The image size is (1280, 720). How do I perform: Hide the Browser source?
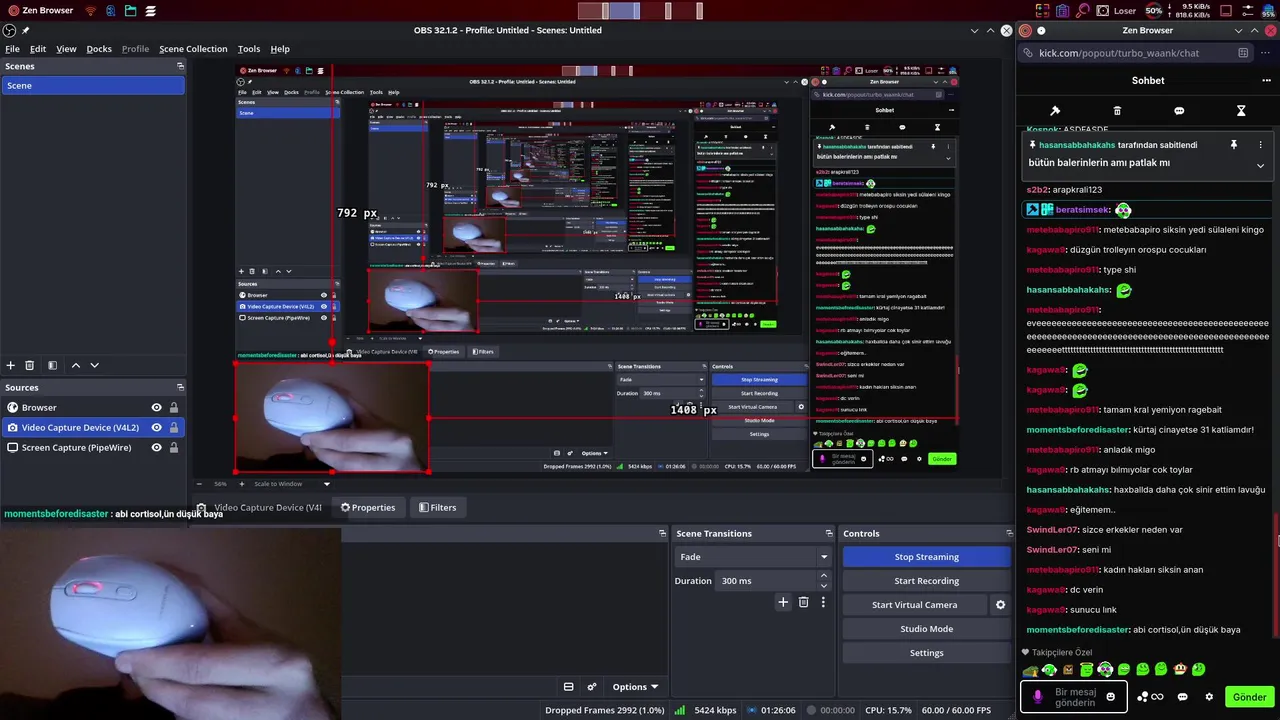click(156, 408)
